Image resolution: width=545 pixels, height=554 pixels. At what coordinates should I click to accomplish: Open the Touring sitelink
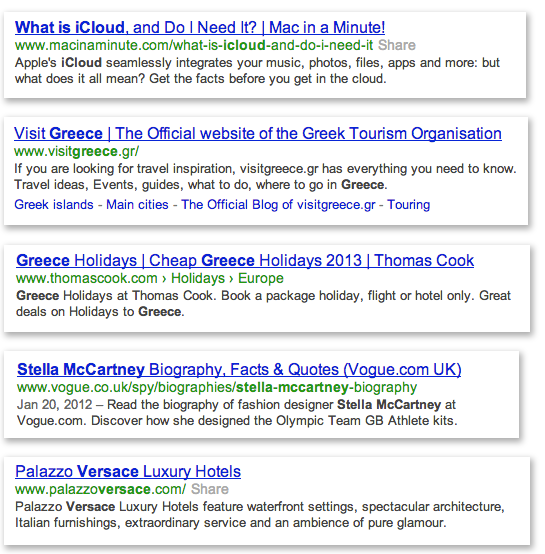pos(409,205)
